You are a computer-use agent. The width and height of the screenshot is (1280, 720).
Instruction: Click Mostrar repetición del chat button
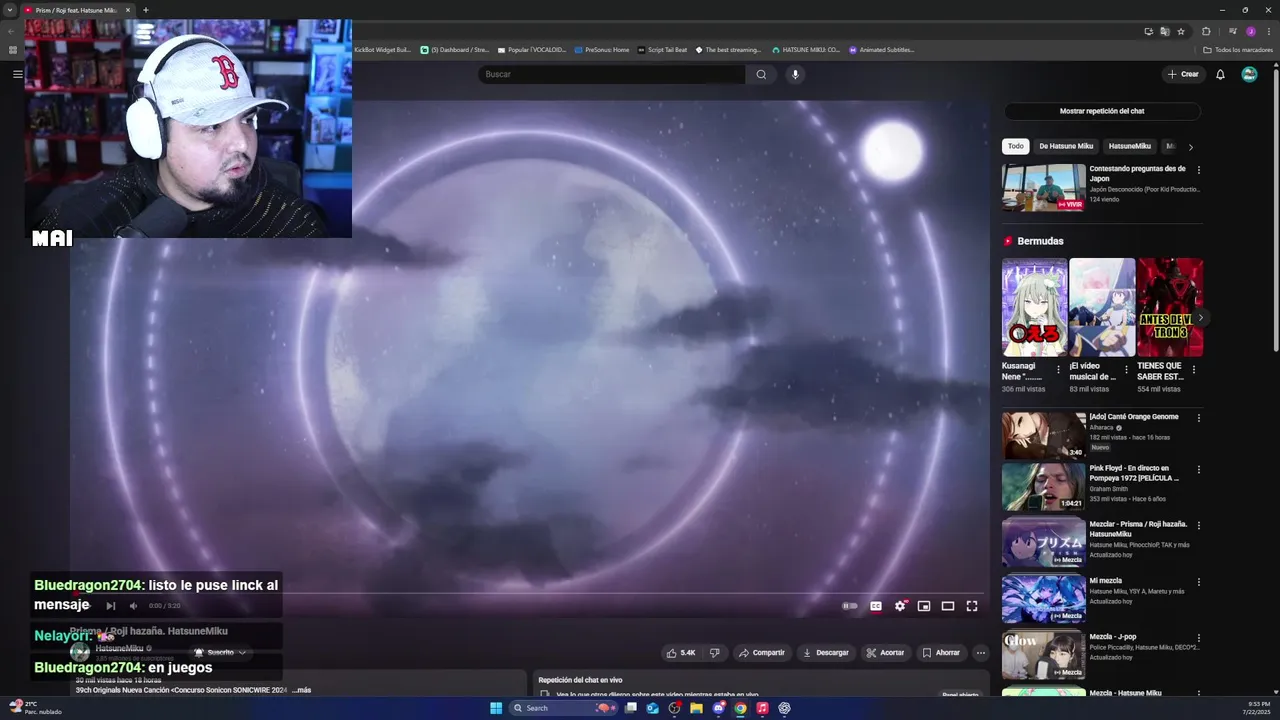(1102, 111)
